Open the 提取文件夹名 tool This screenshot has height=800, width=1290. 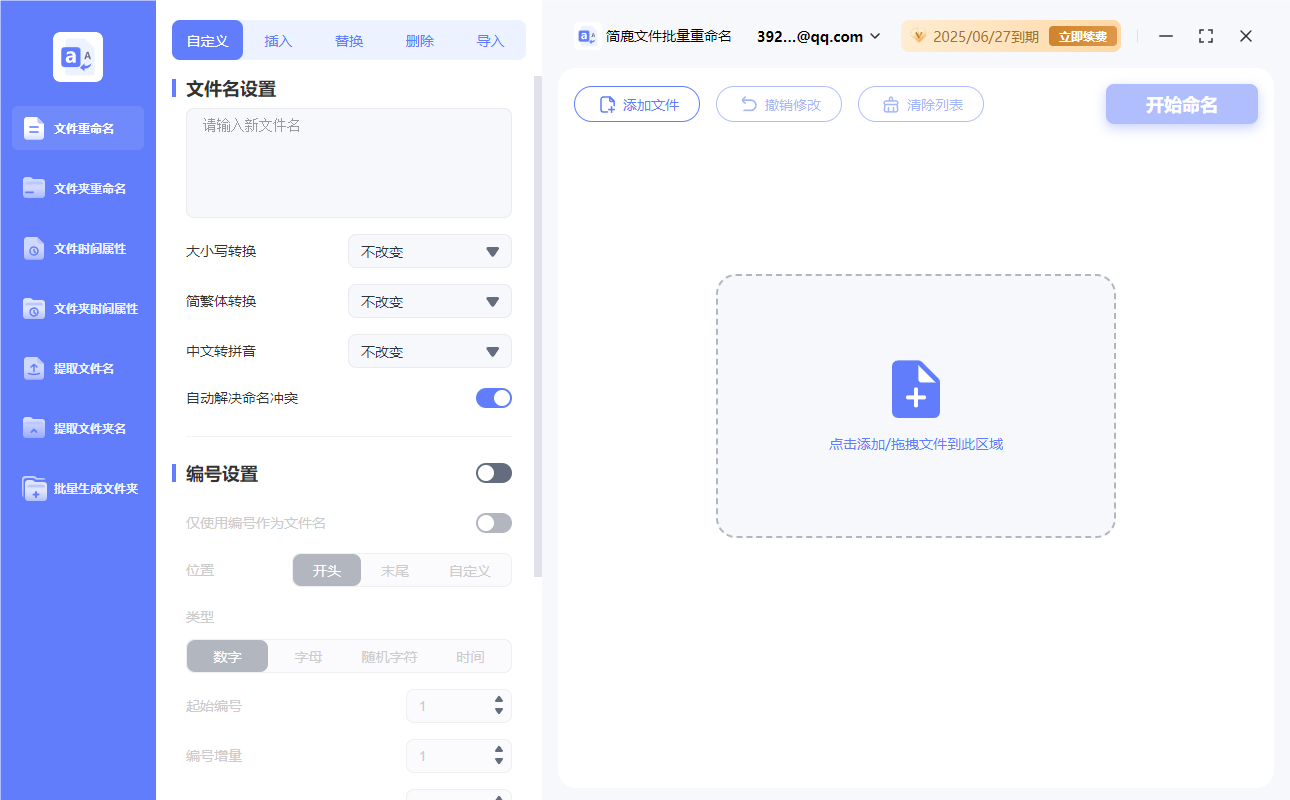(77, 428)
